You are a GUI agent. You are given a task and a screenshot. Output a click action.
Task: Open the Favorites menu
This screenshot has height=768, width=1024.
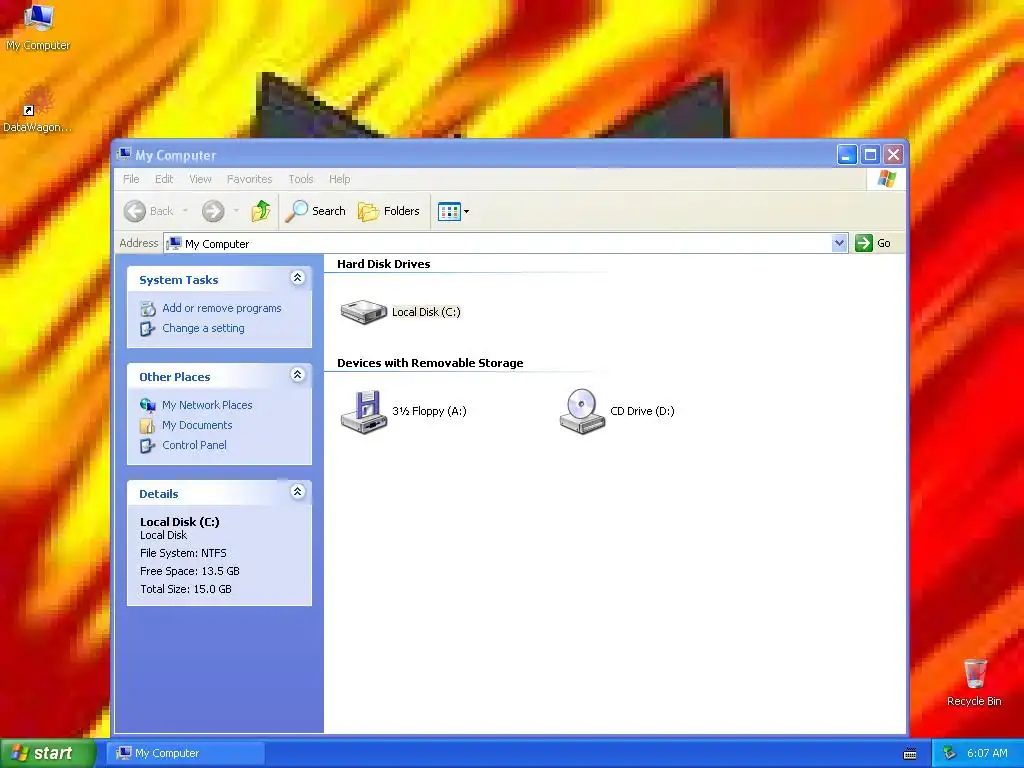point(249,179)
